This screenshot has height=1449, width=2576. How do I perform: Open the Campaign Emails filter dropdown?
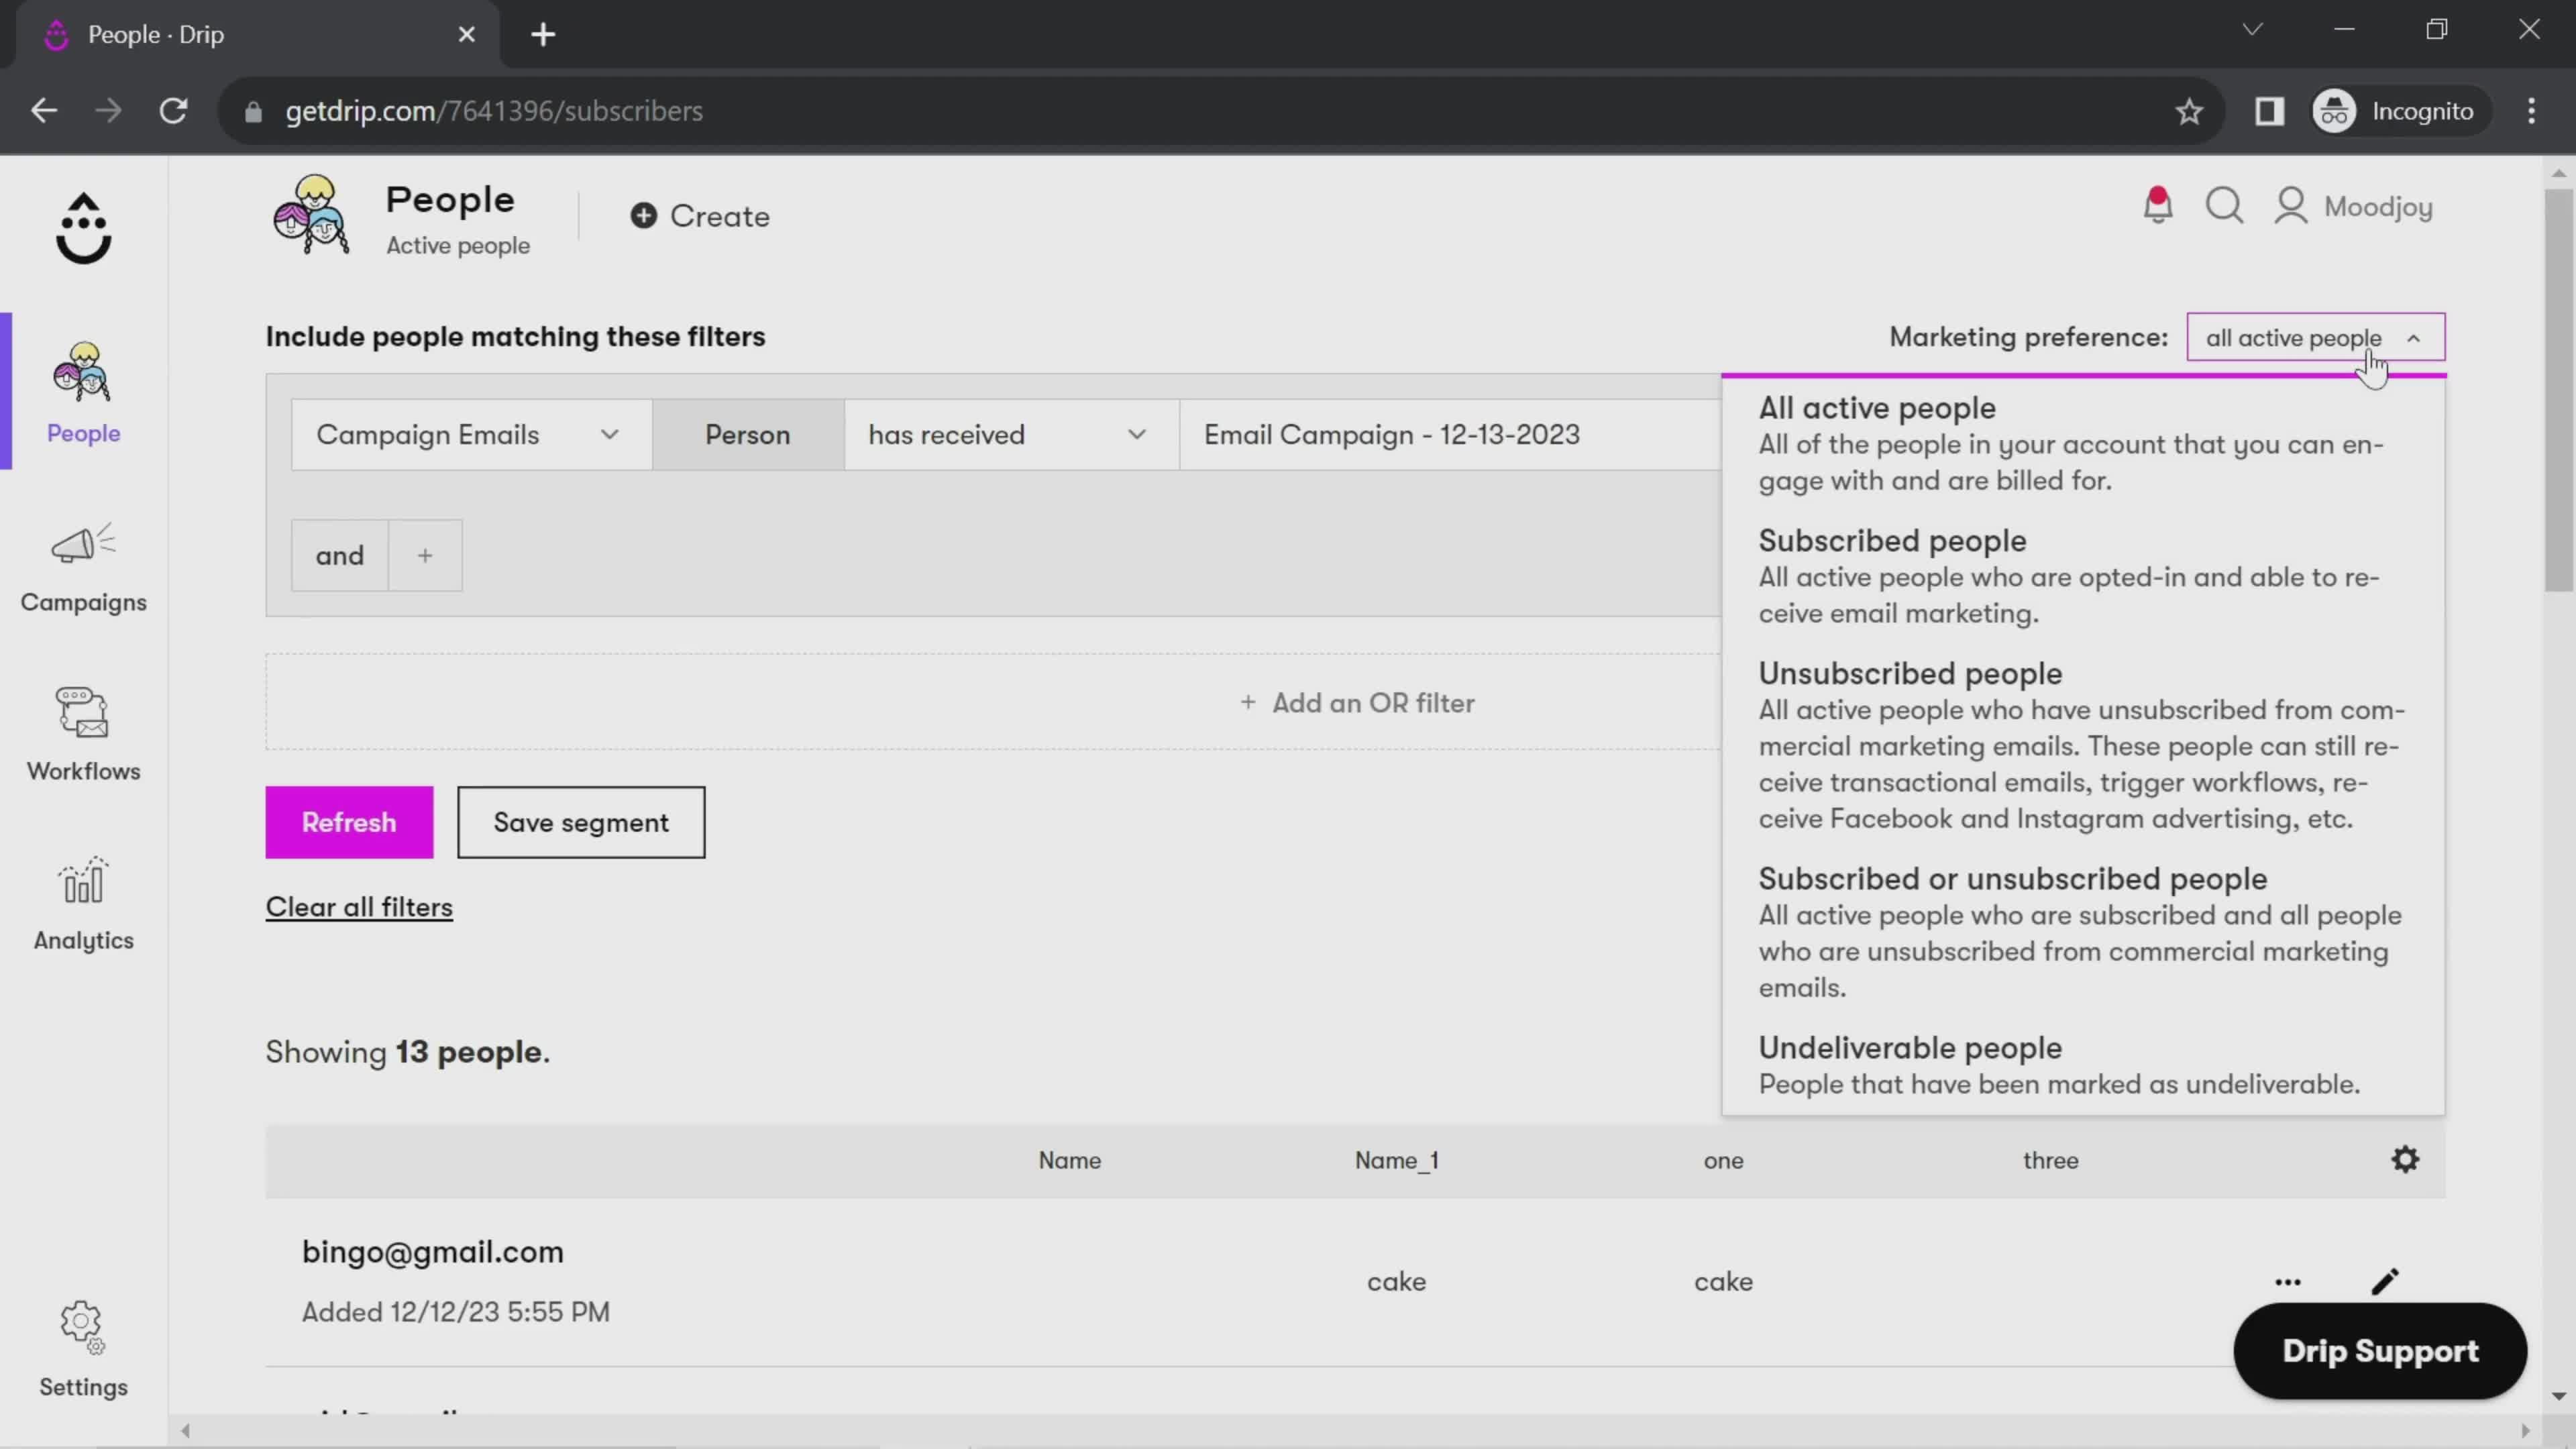coord(471,435)
